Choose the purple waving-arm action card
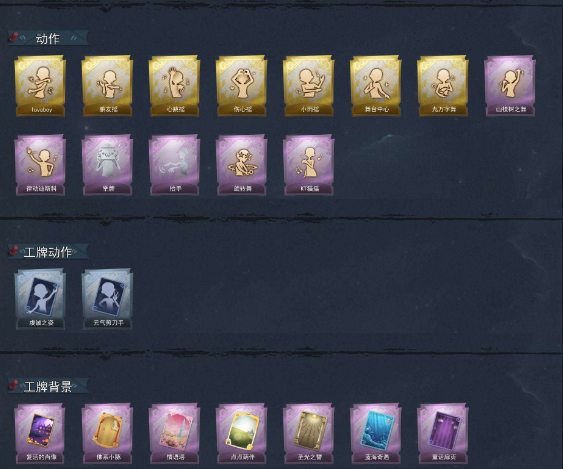 tap(40, 165)
